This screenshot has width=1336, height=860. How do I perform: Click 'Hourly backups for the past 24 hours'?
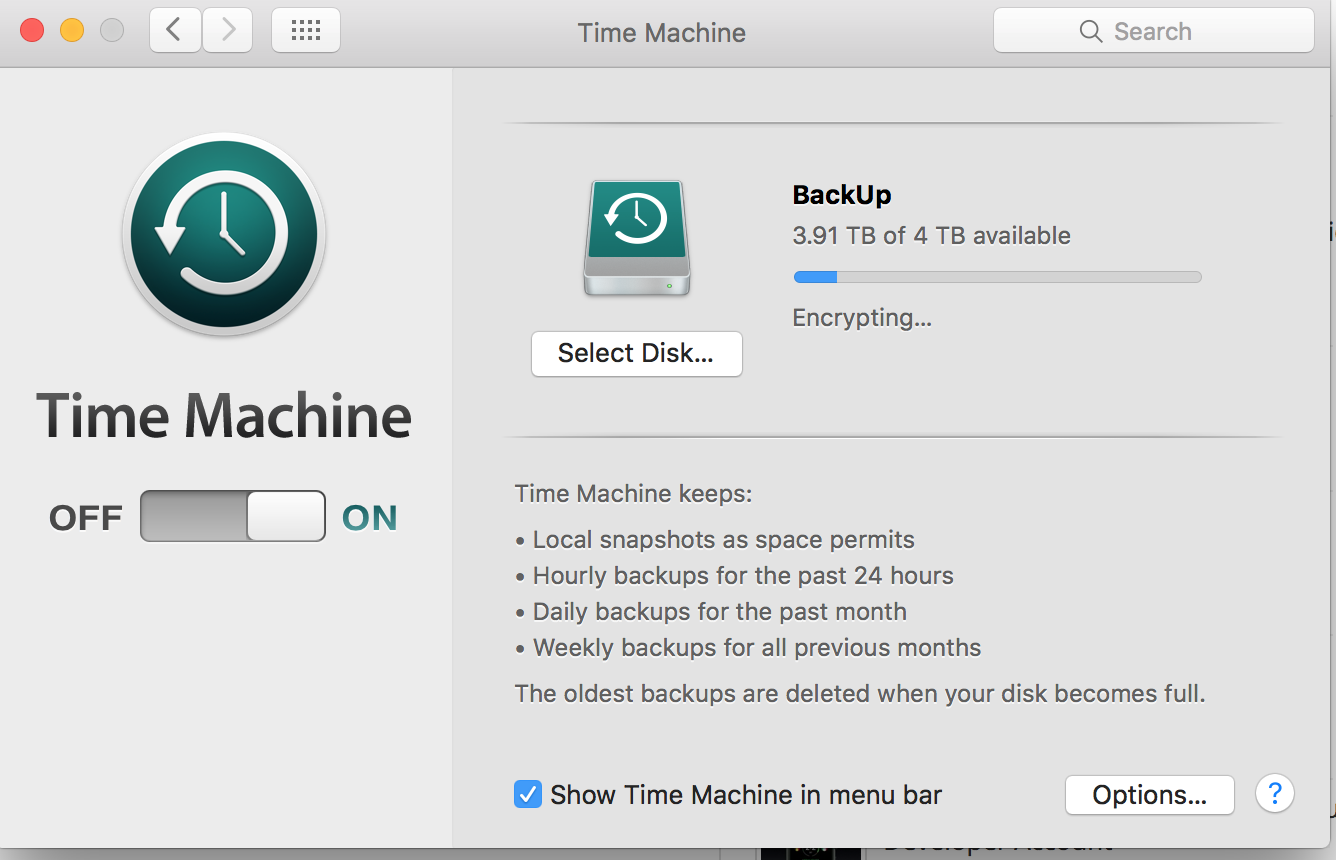pyautogui.click(x=743, y=576)
